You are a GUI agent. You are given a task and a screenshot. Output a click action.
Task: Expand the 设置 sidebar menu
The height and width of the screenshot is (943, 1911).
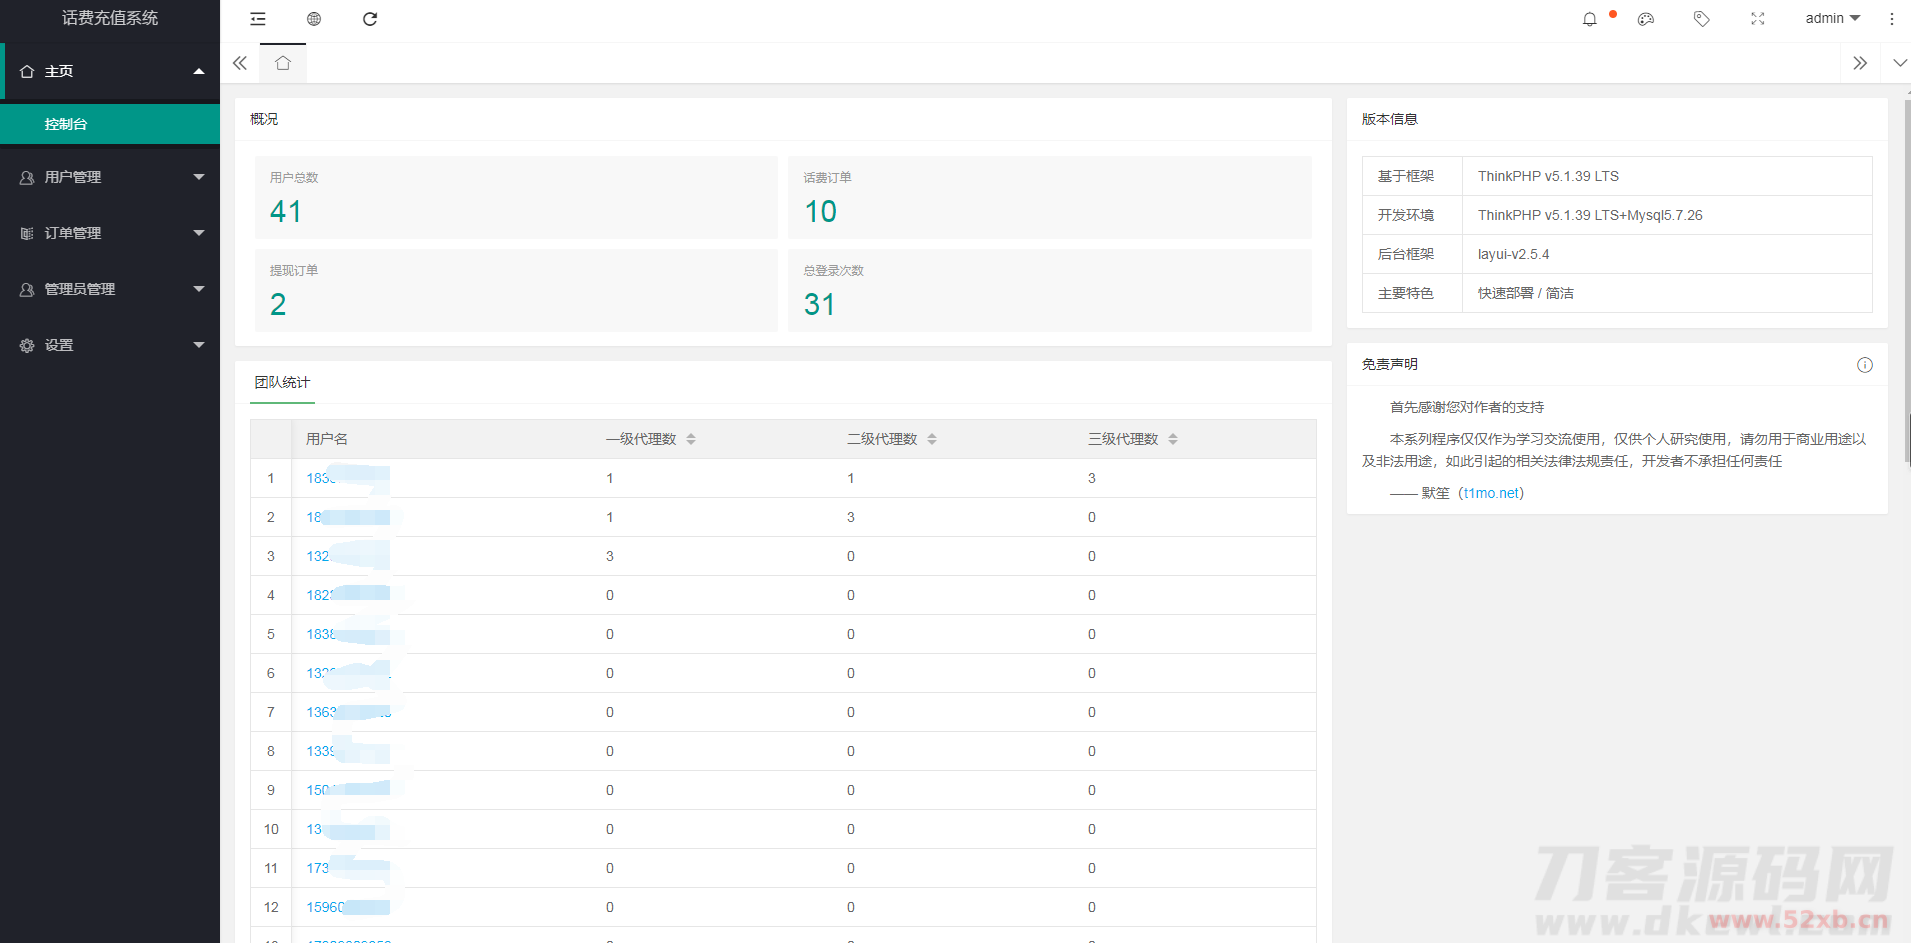(x=110, y=345)
